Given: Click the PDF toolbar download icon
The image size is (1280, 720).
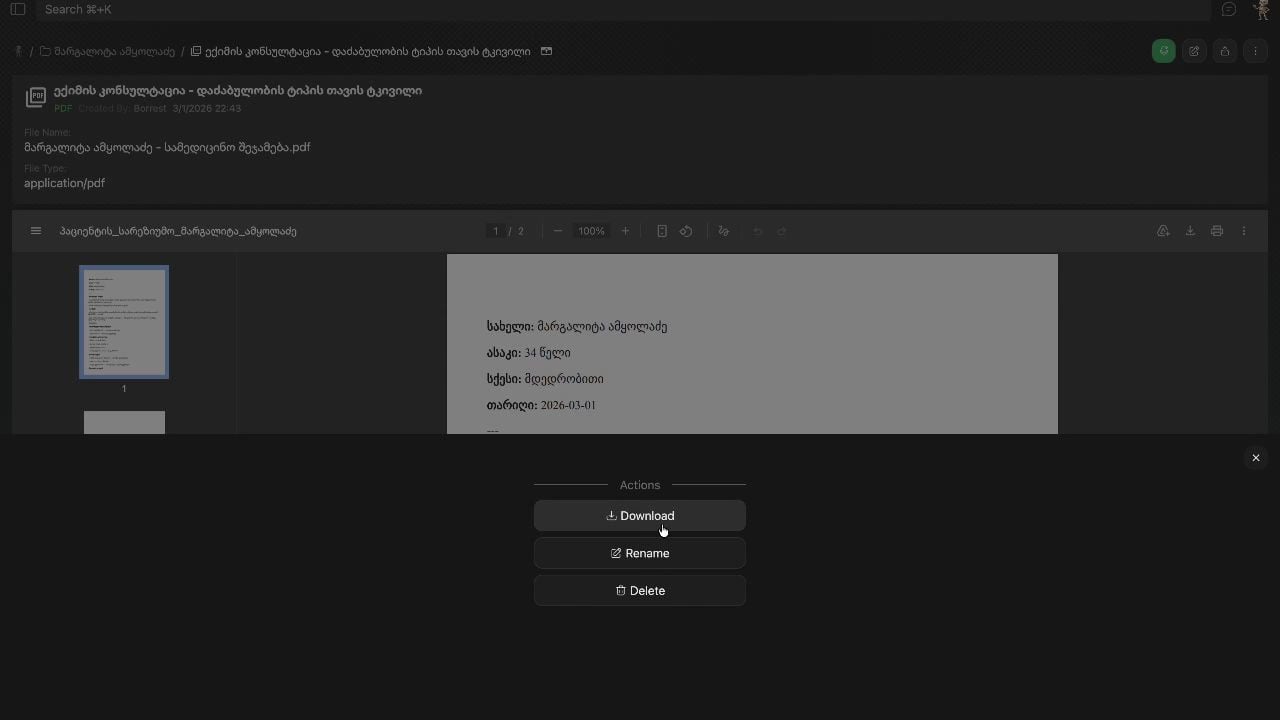Looking at the screenshot, I should (1190, 231).
